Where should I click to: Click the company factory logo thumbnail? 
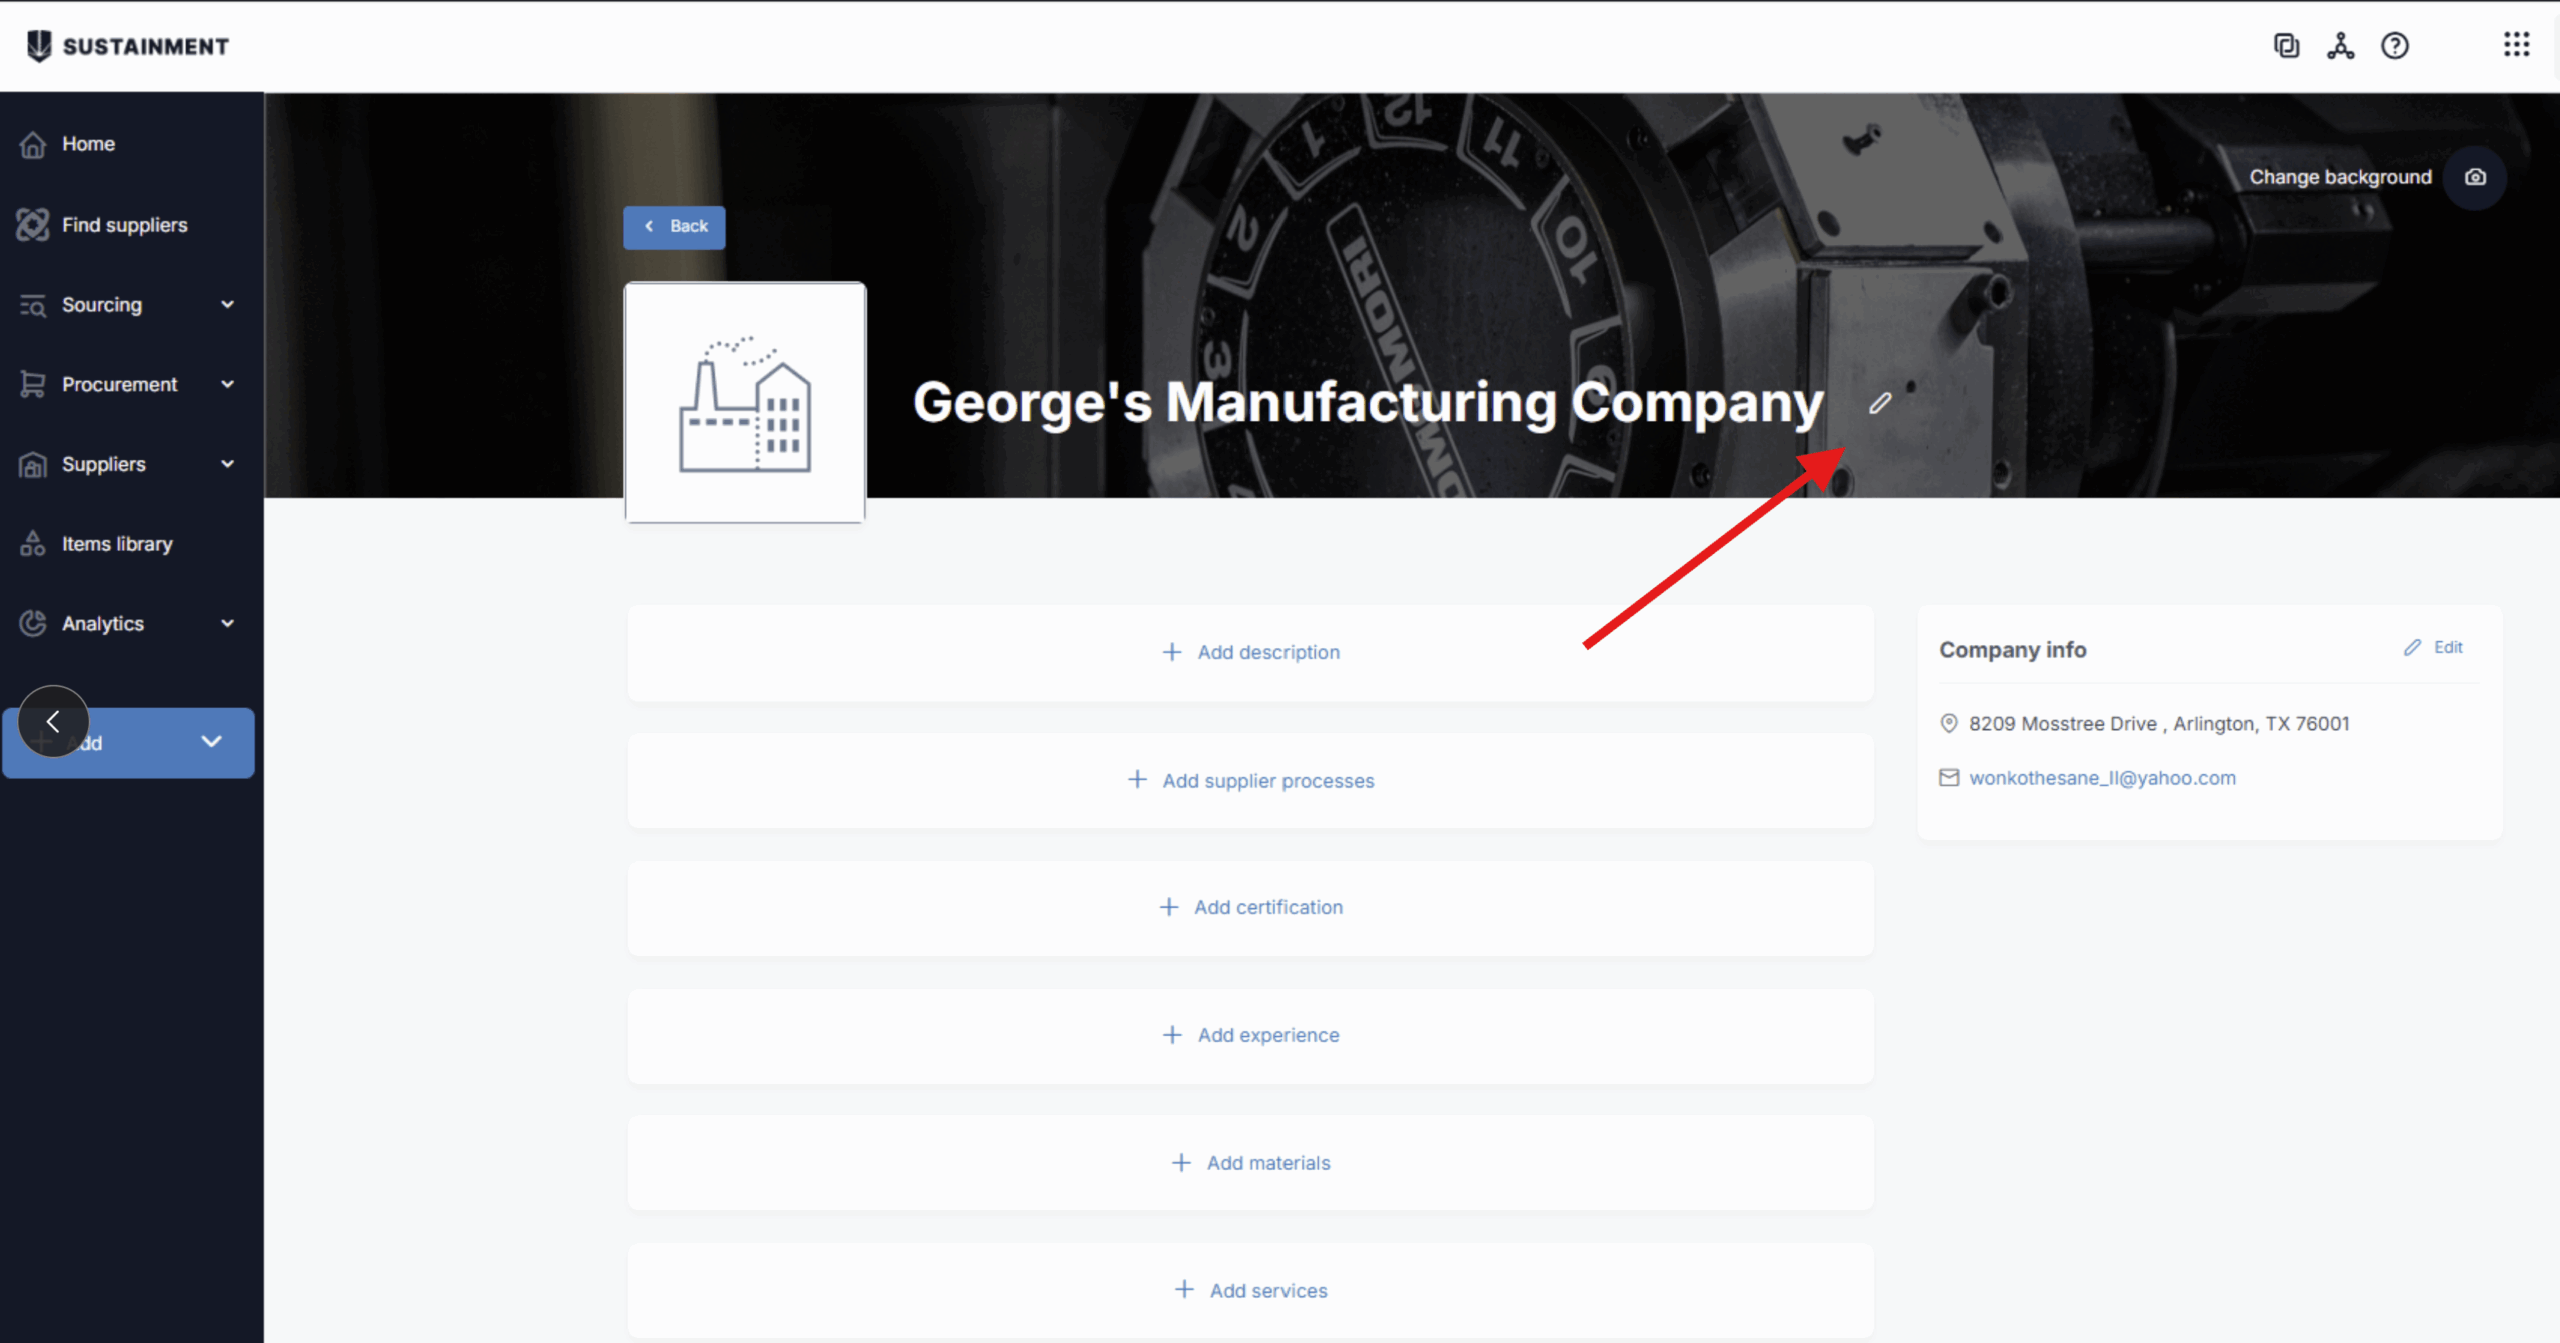click(745, 402)
